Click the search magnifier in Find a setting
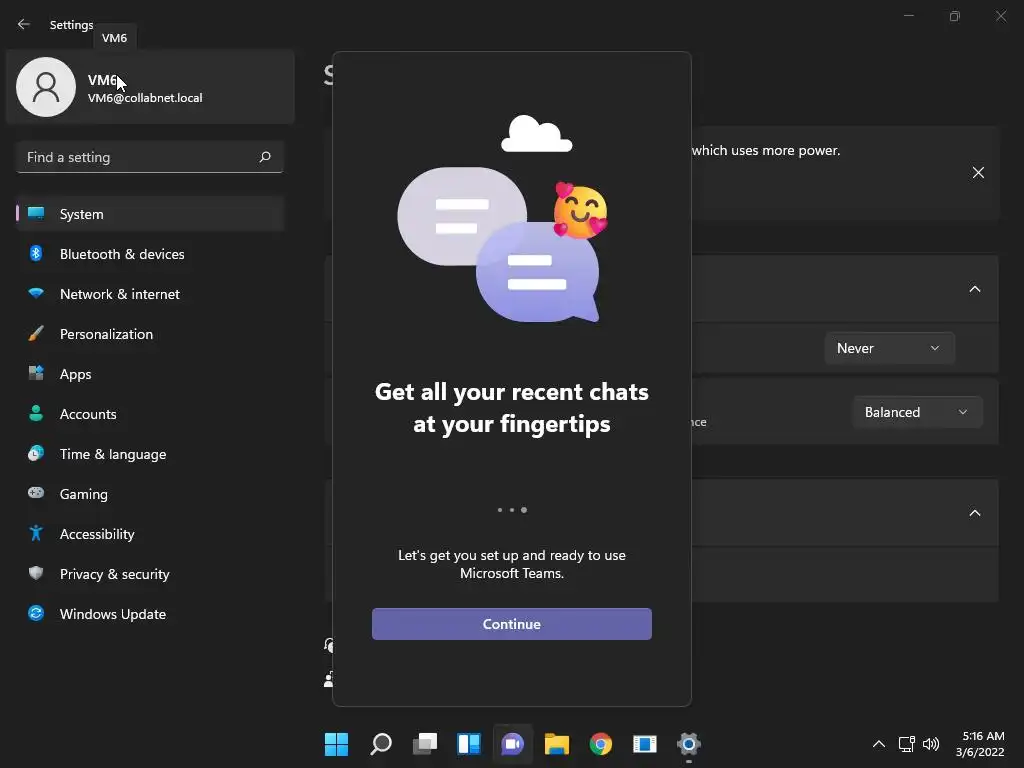The height and width of the screenshot is (768, 1024). coord(264,157)
